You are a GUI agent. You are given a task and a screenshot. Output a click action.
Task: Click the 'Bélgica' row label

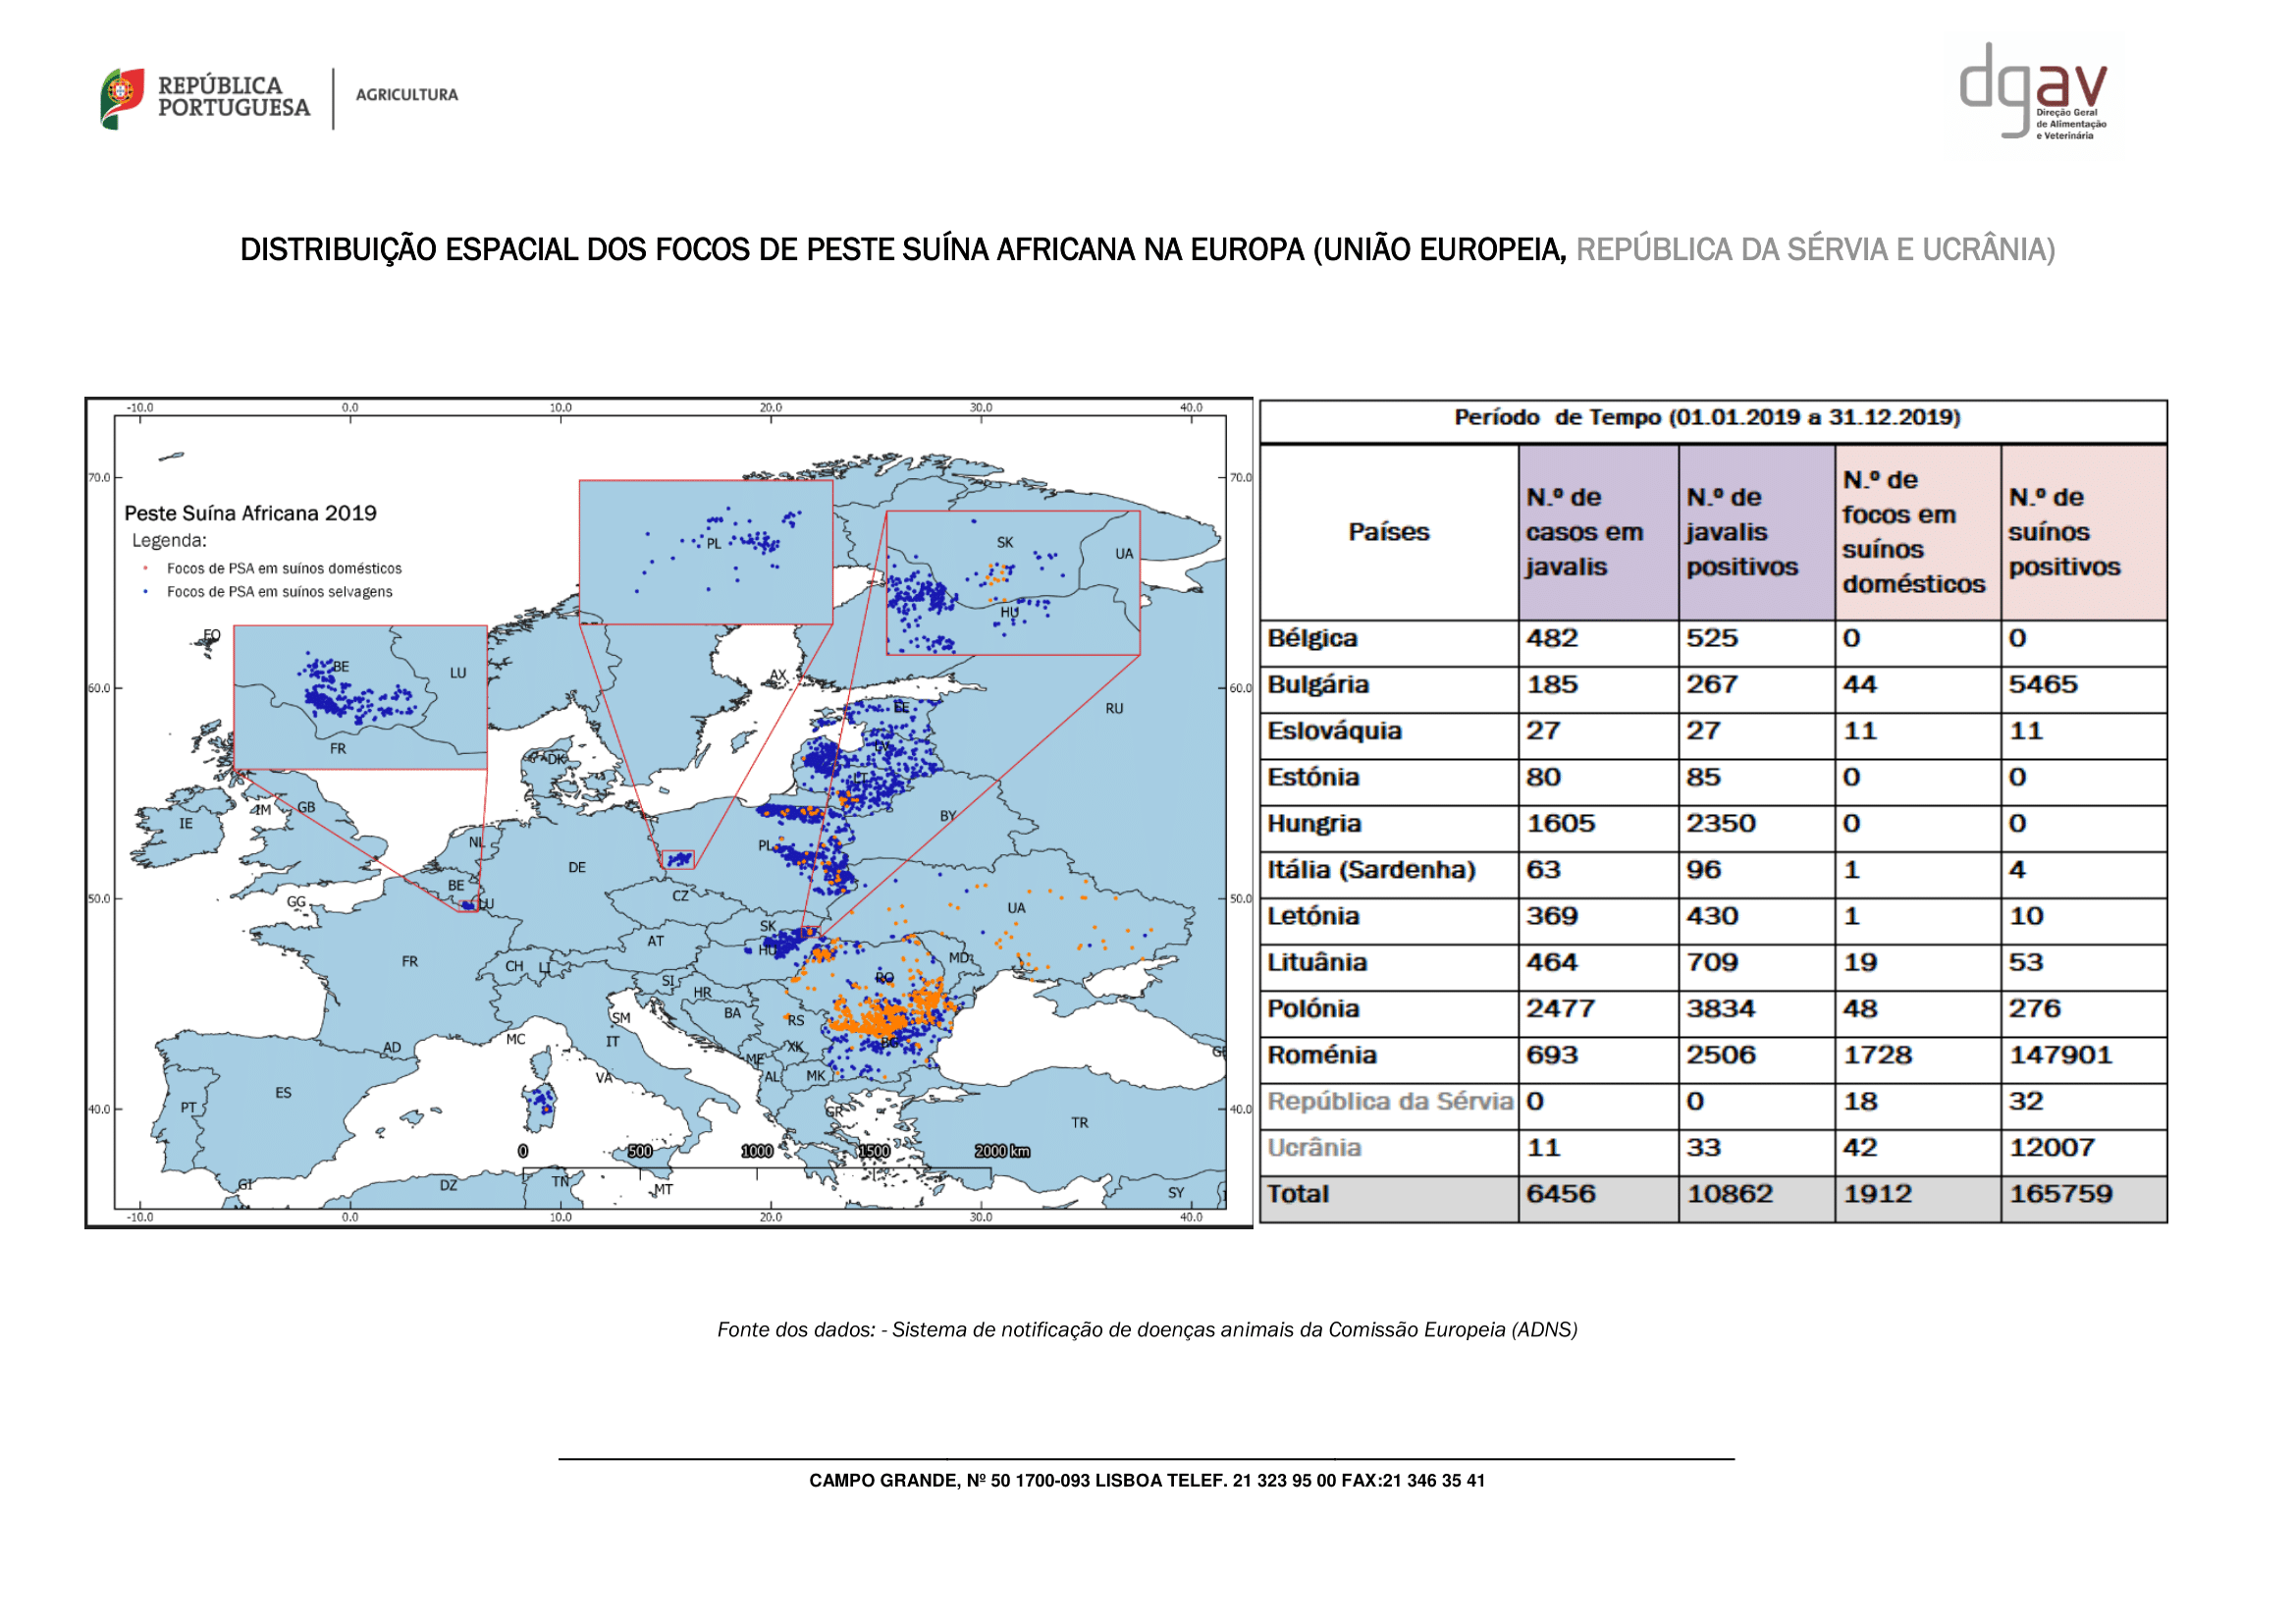pos(1312,638)
